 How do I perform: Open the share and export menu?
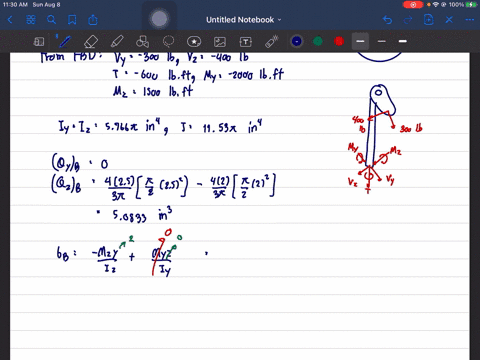coord(93,20)
